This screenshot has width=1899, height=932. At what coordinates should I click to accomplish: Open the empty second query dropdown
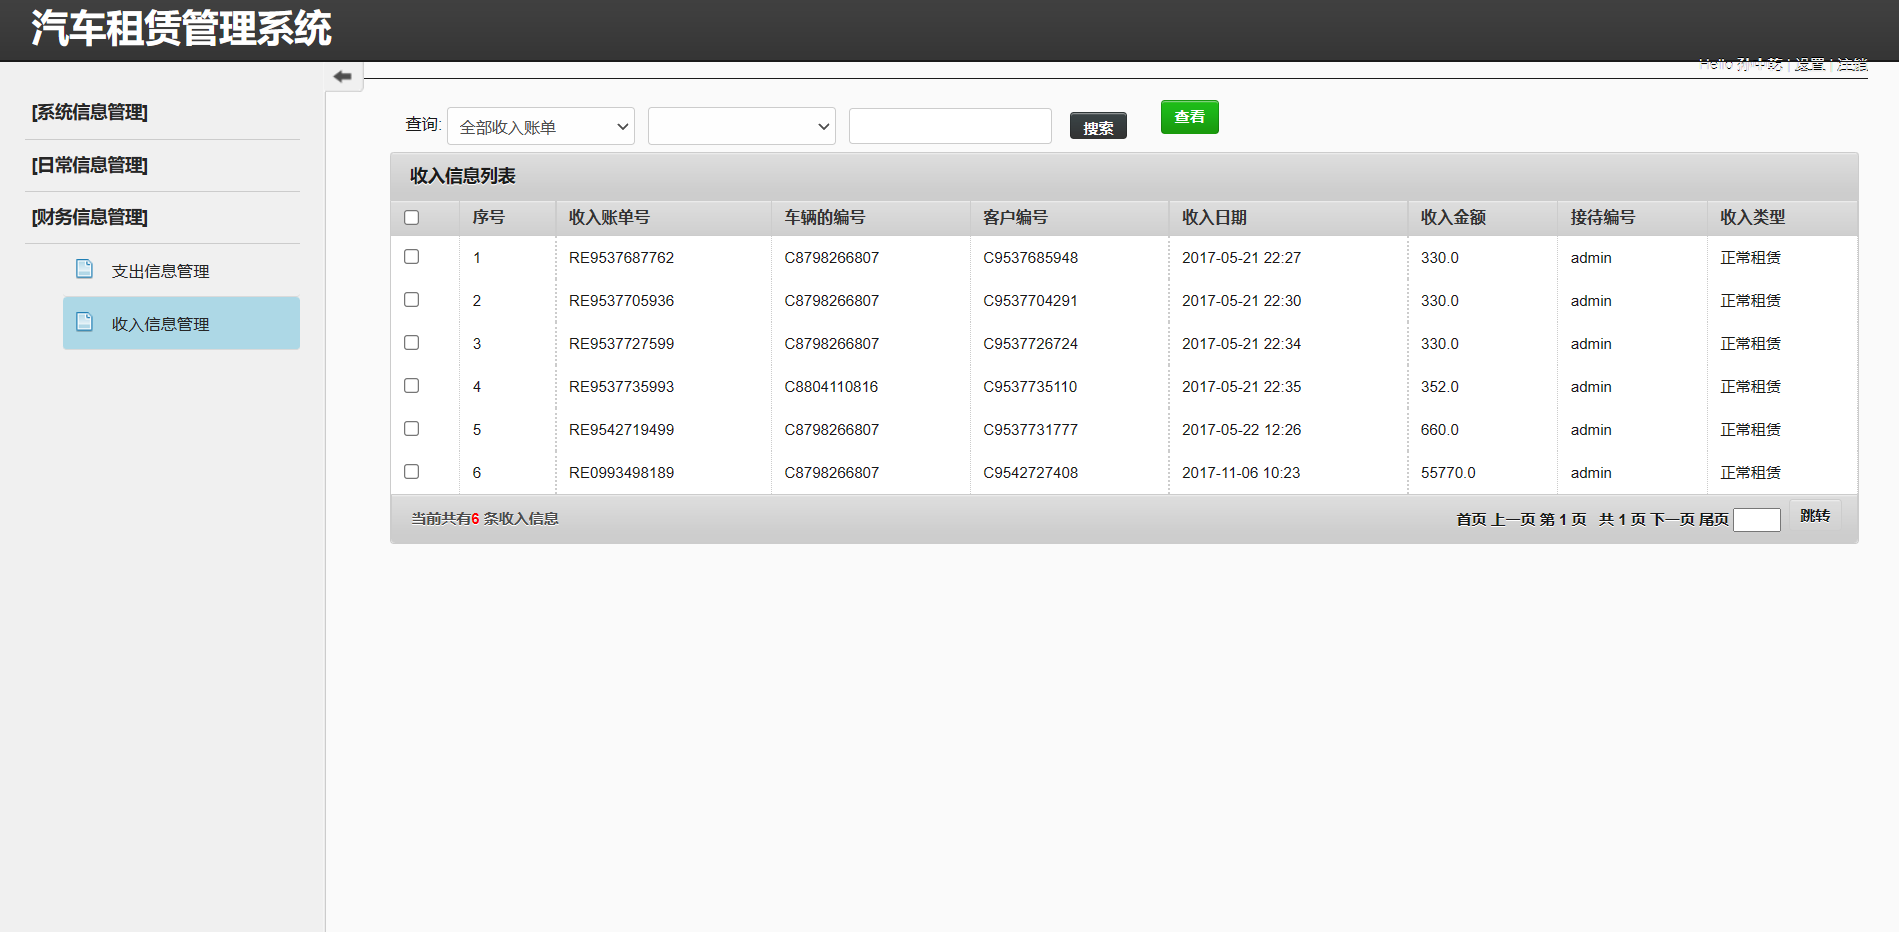[x=742, y=126]
